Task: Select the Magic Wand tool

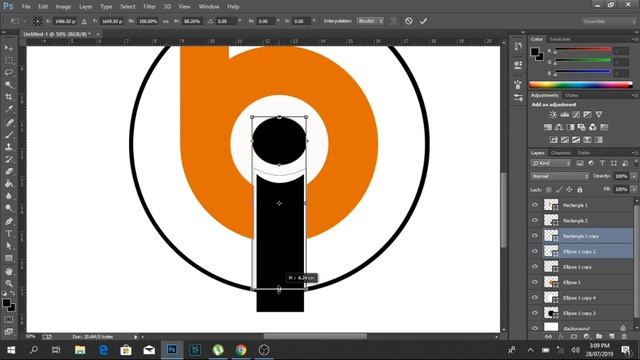Action: tap(9, 85)
